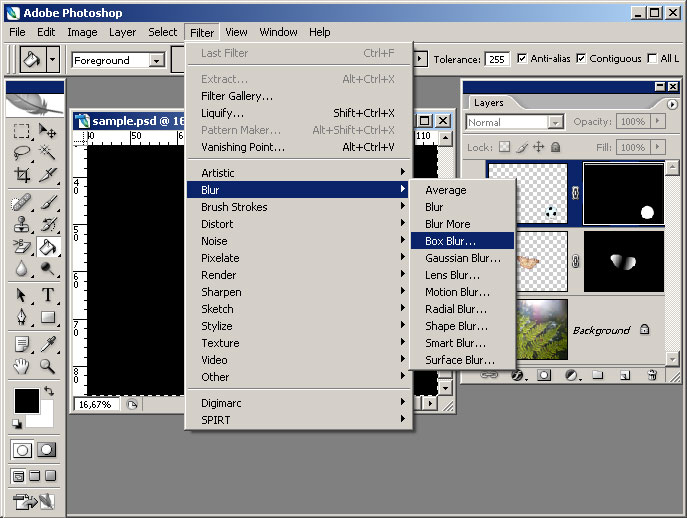The image size is (687, 518).
Task: Open the Layers panel options menu
Action: [672, 104]
